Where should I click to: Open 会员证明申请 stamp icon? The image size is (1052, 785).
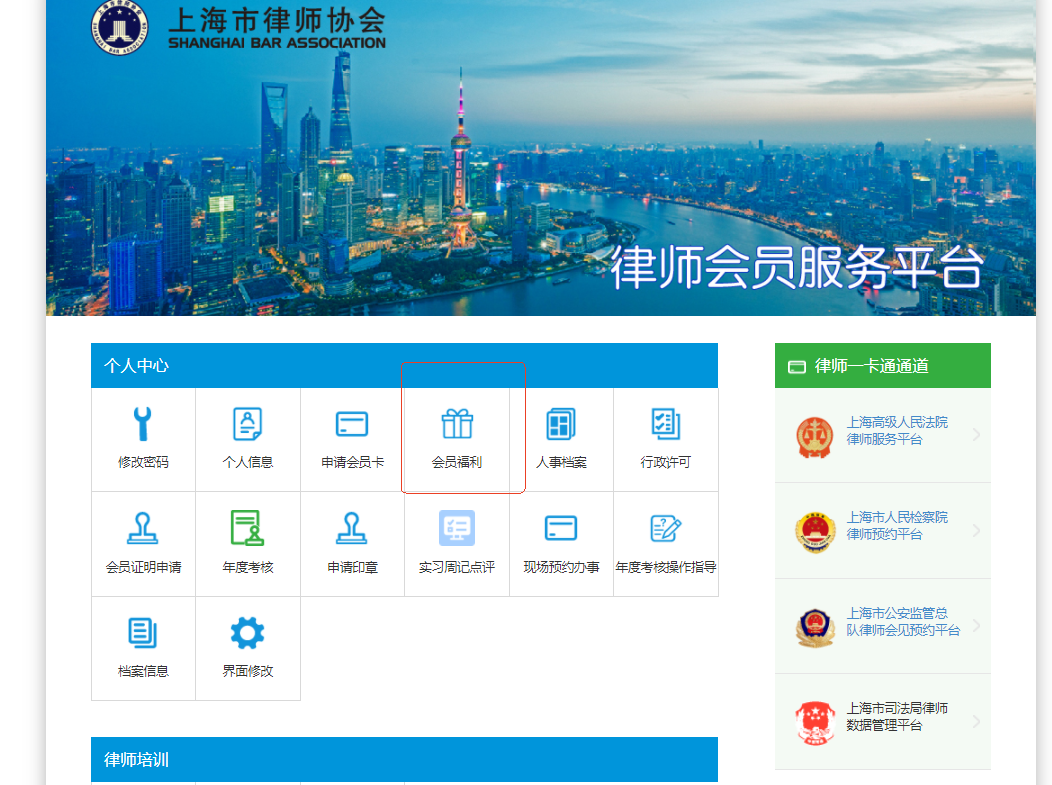click(143, 528)
